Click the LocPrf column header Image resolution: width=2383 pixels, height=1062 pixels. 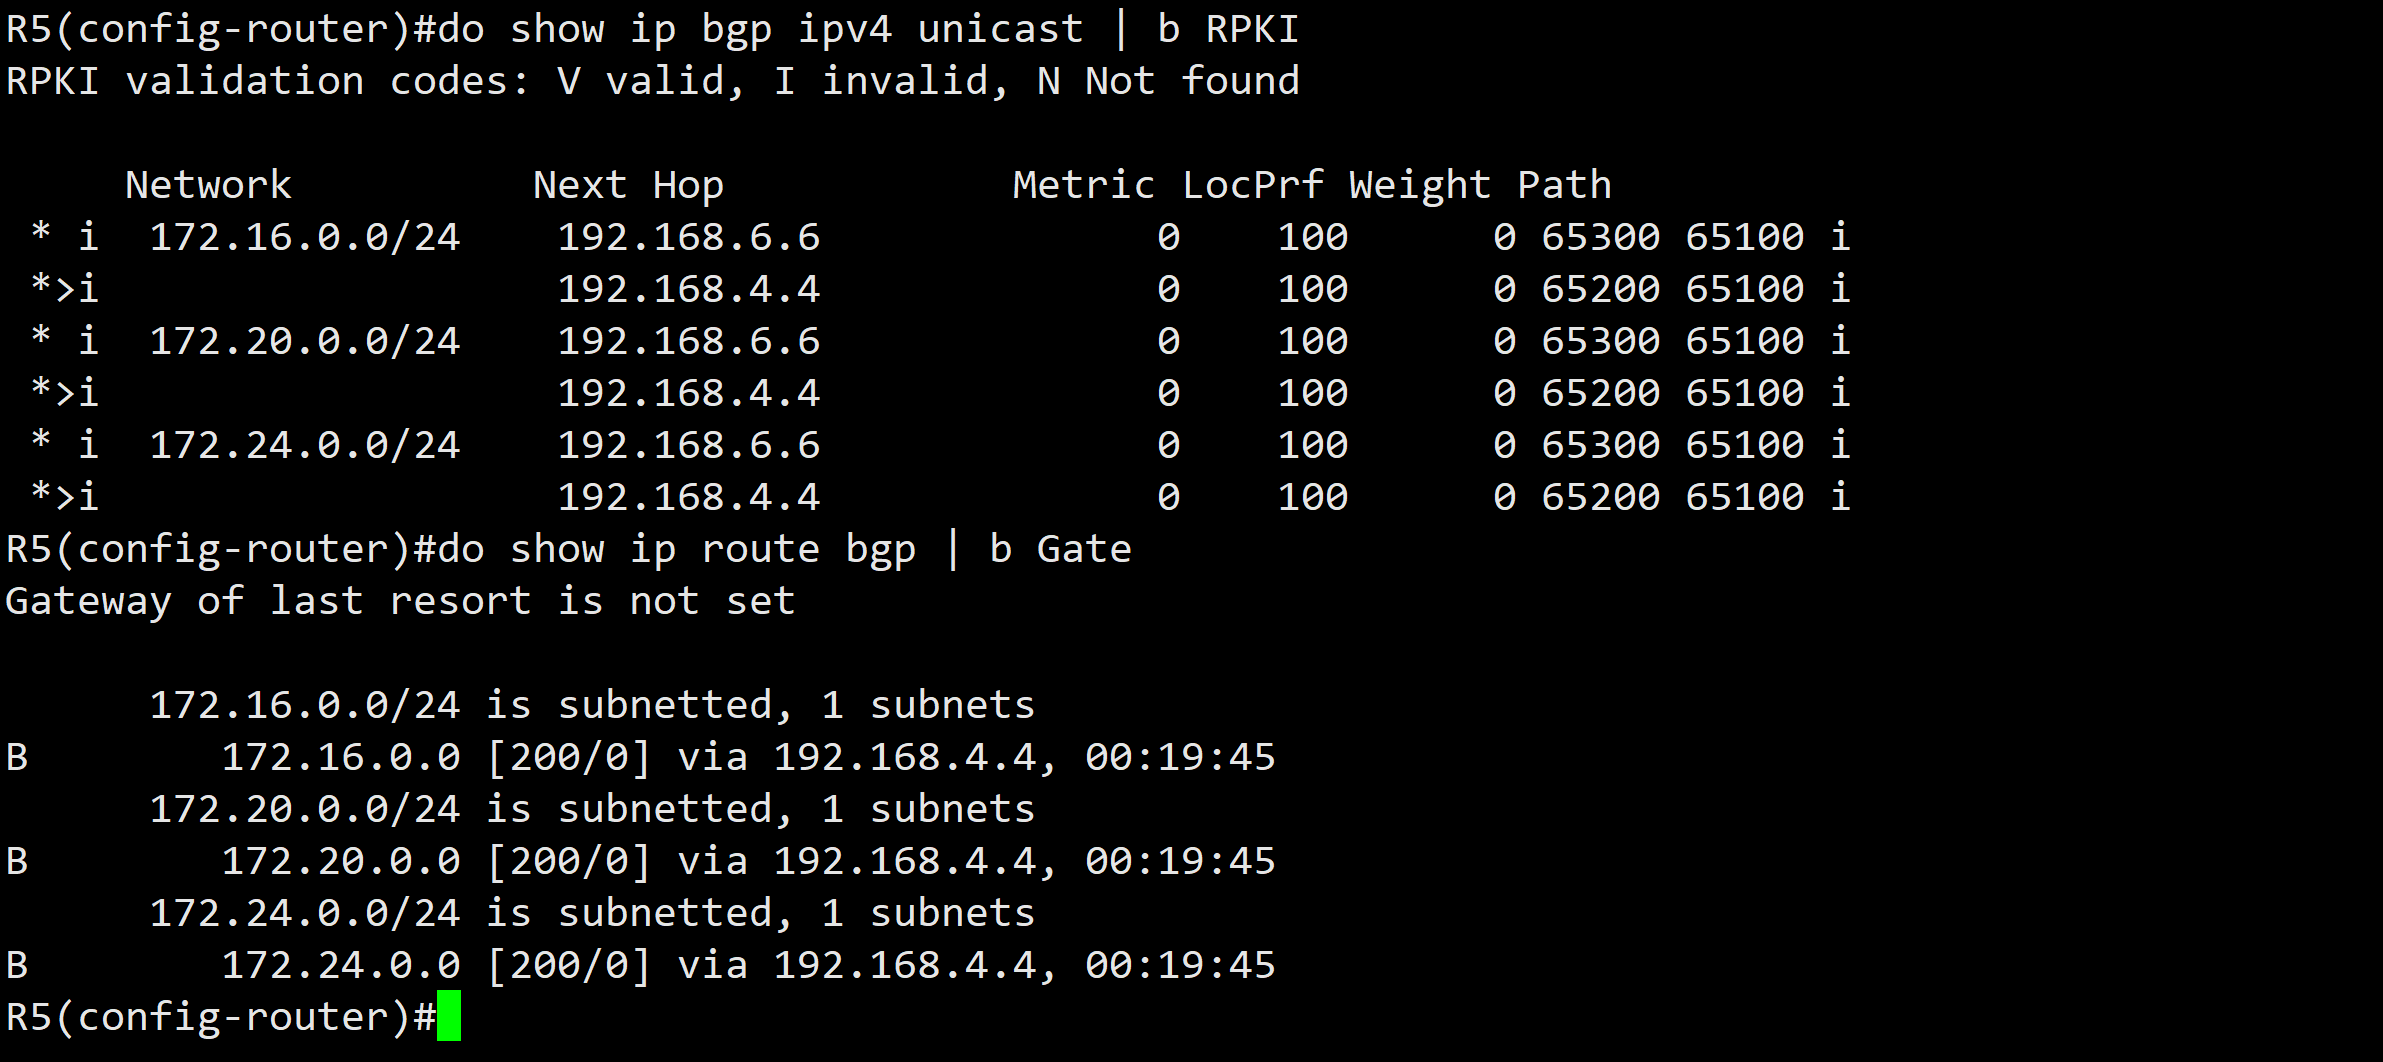(x=1253, y=187)
